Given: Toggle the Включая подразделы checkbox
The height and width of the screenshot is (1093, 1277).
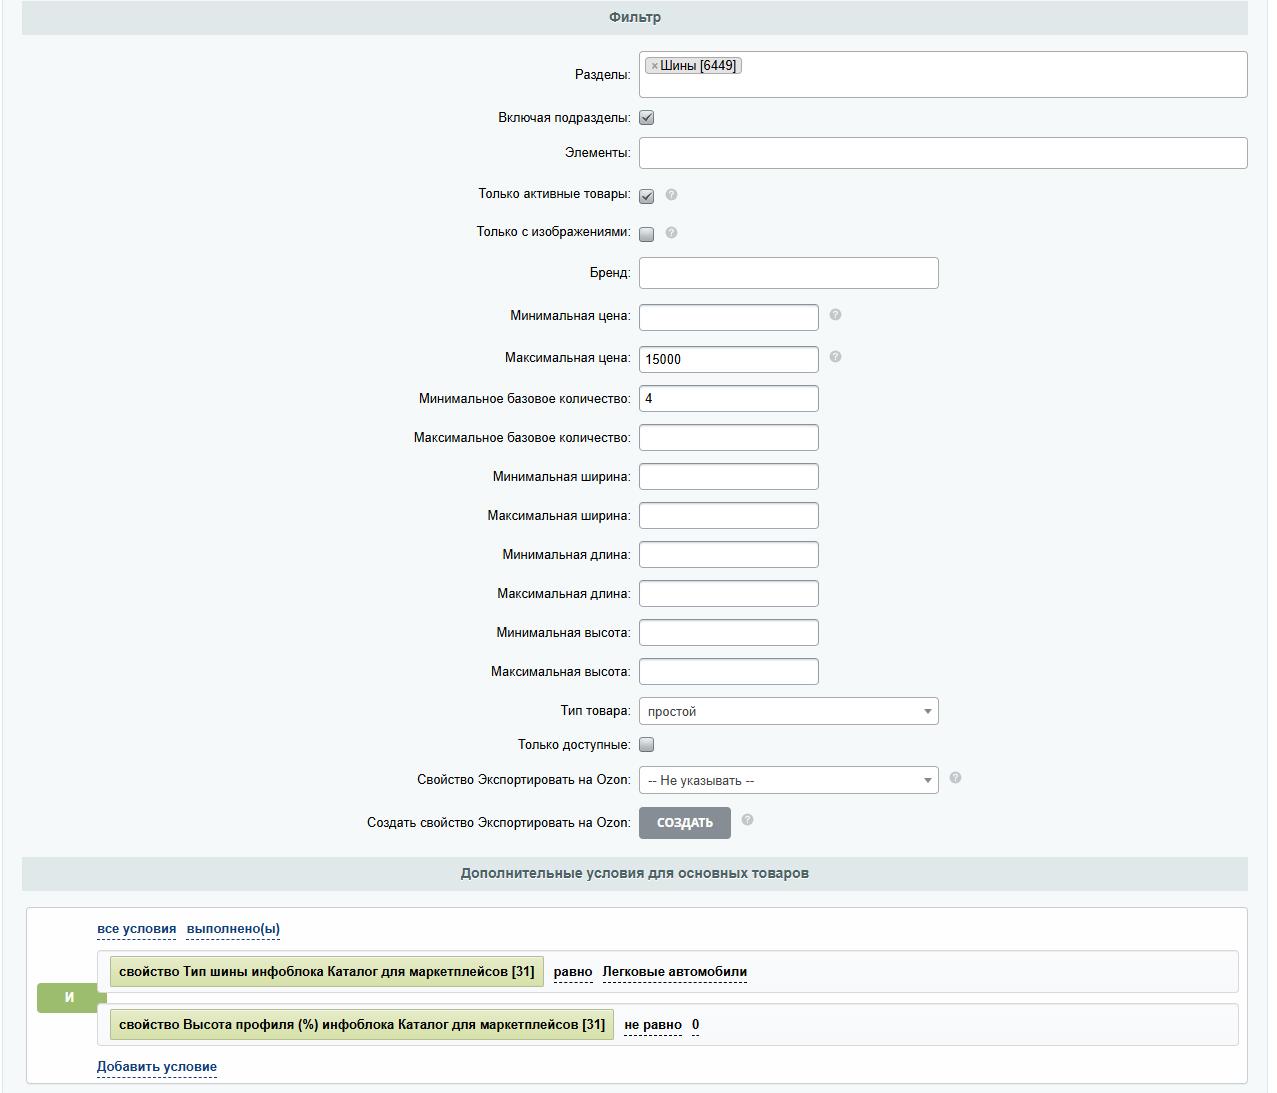Looking at the screenshot, I should click(647, 118).
